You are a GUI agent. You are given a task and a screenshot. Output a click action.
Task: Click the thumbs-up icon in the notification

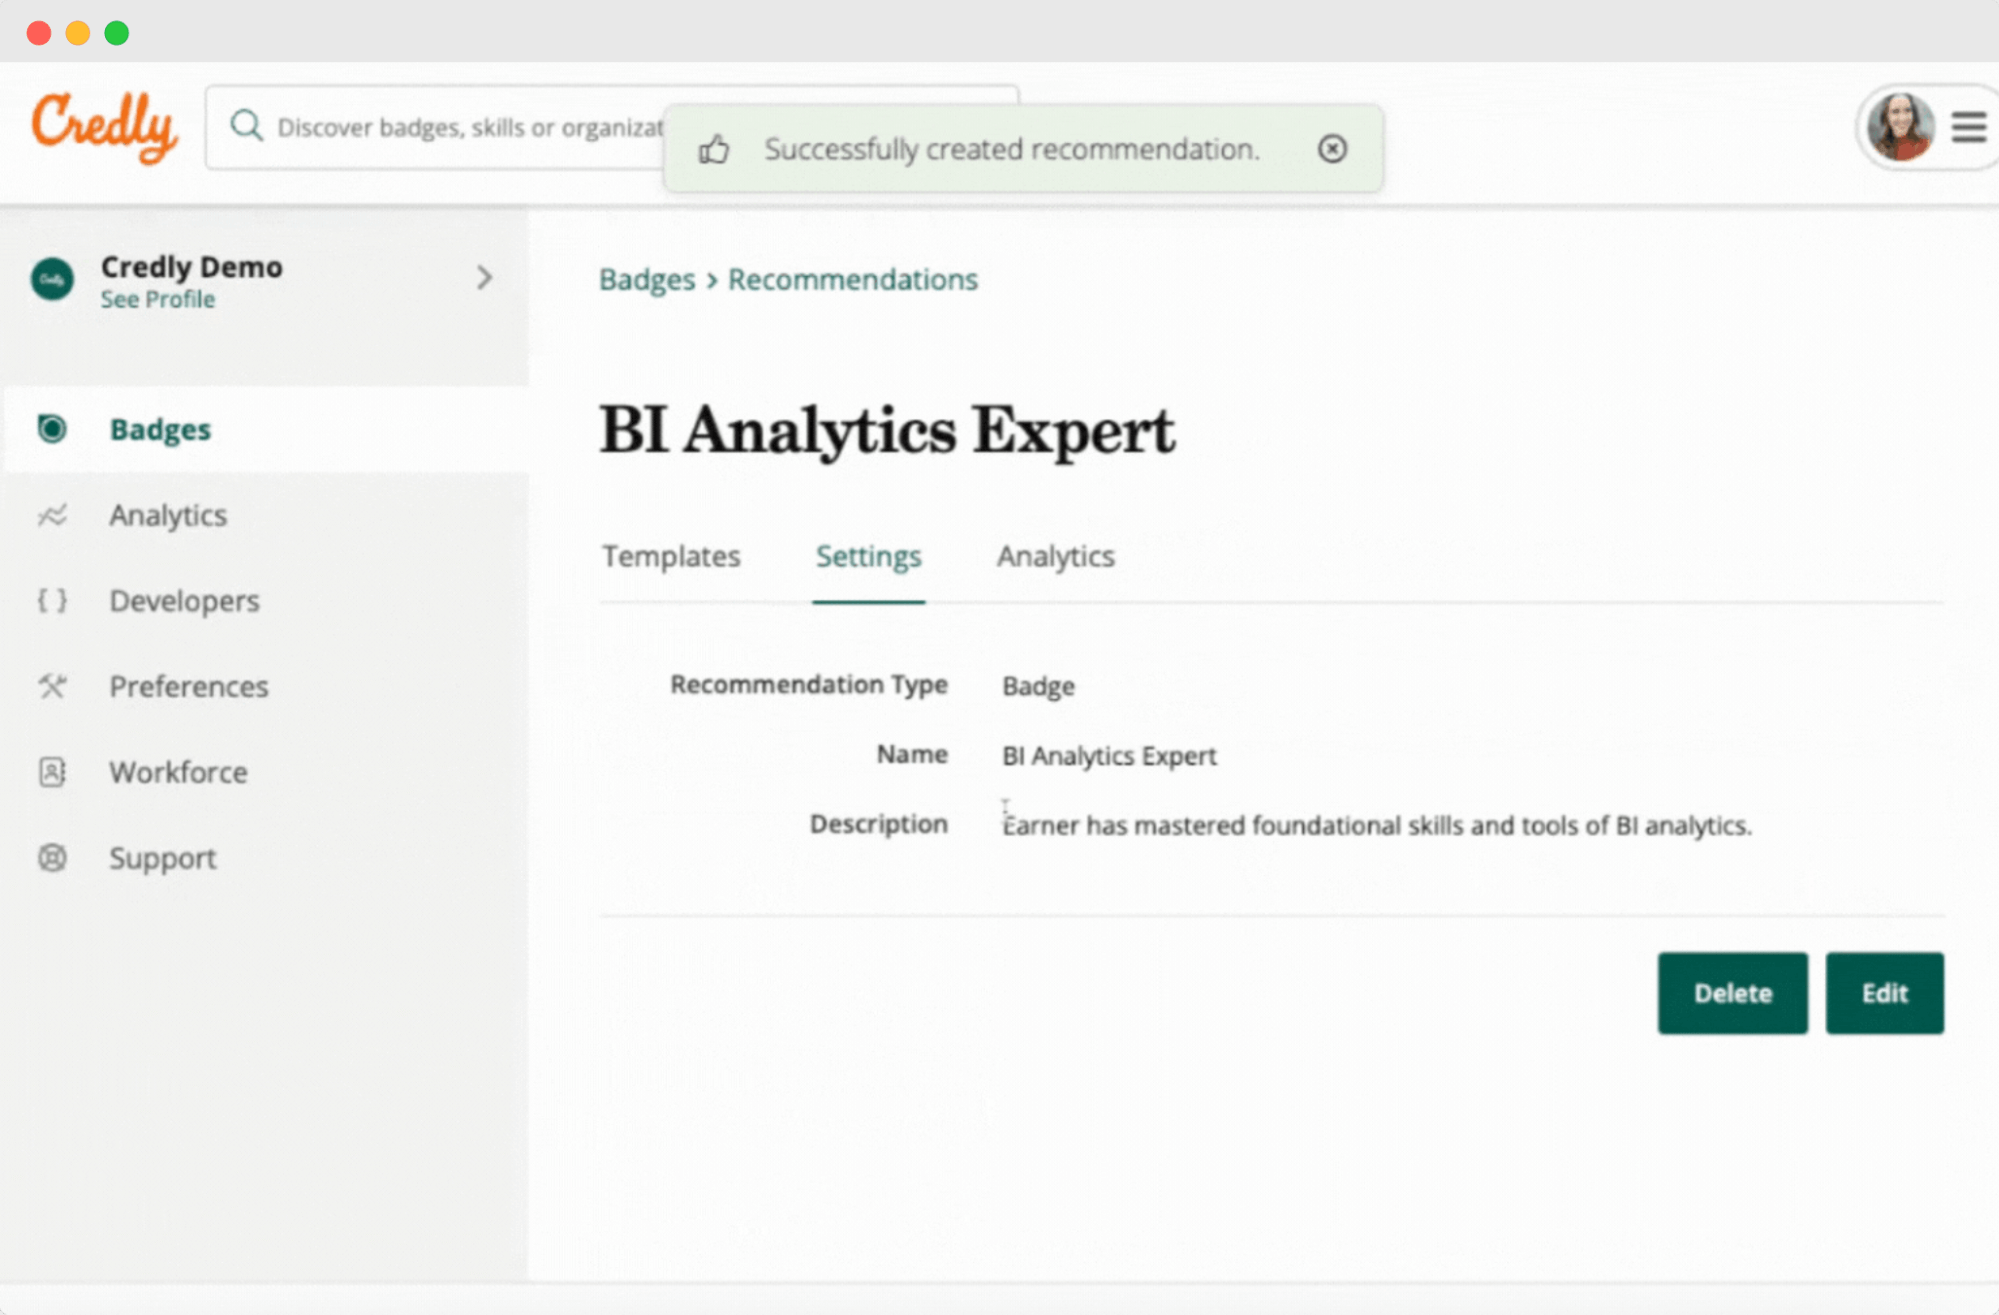[x=714, y=149]
